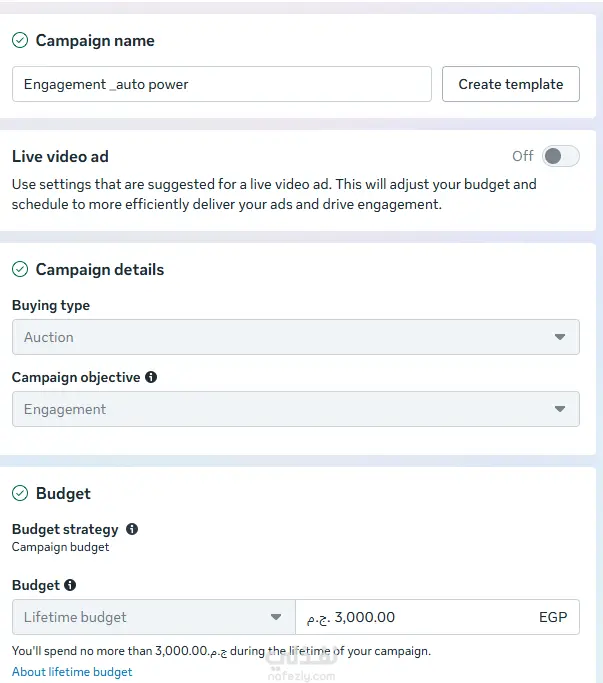Screen dimensions: 603x683
Task: Click the Off label beside the toggle
Action: (522, 156)
